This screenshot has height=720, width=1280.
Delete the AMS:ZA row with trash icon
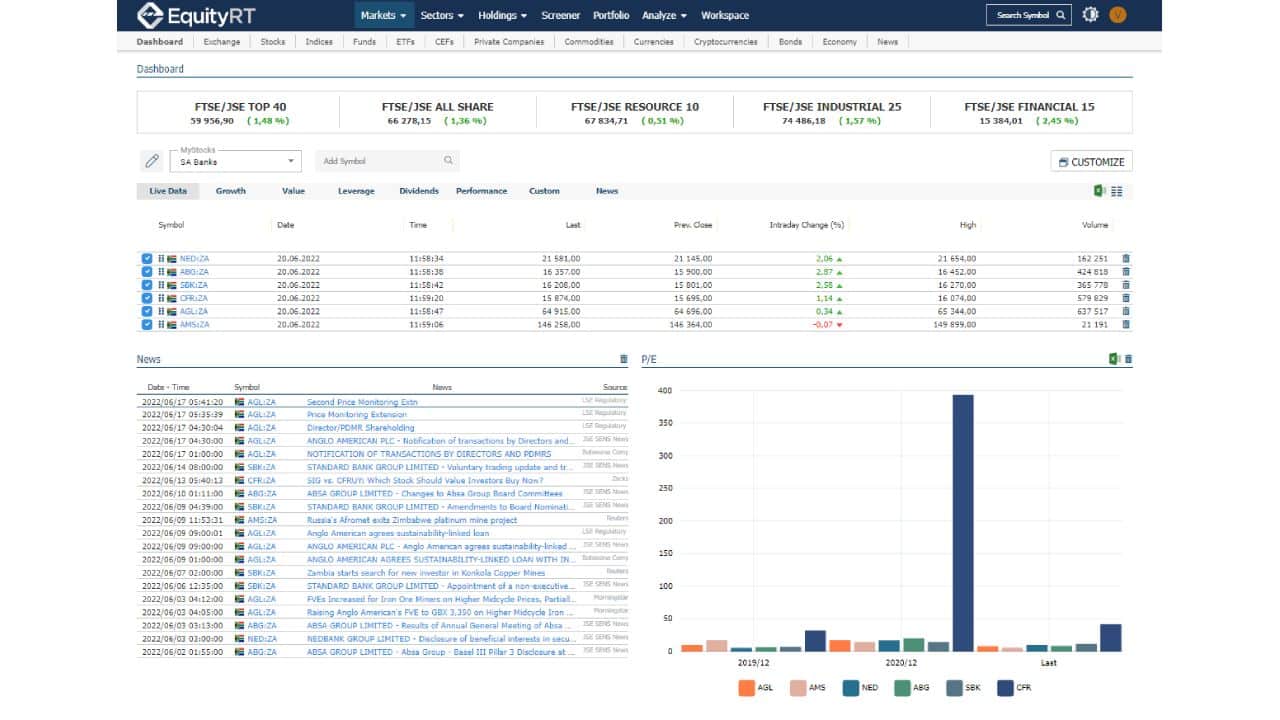(1126, 324)
